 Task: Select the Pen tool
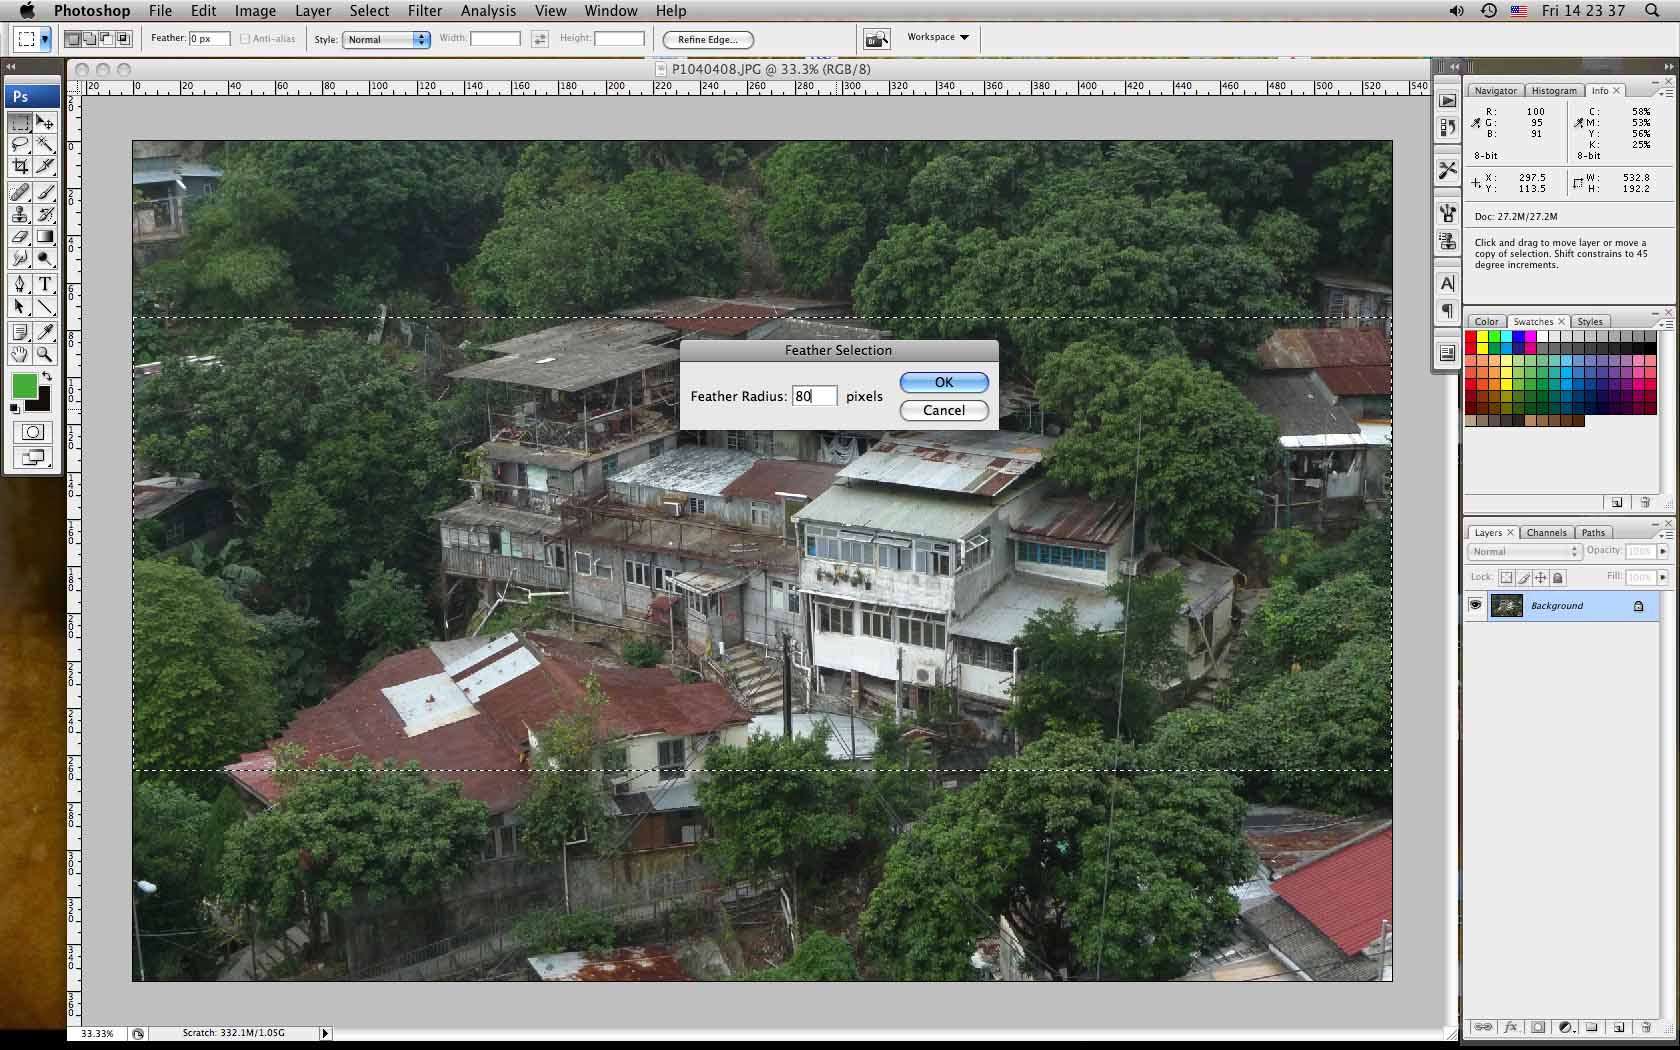pos(20,285)
